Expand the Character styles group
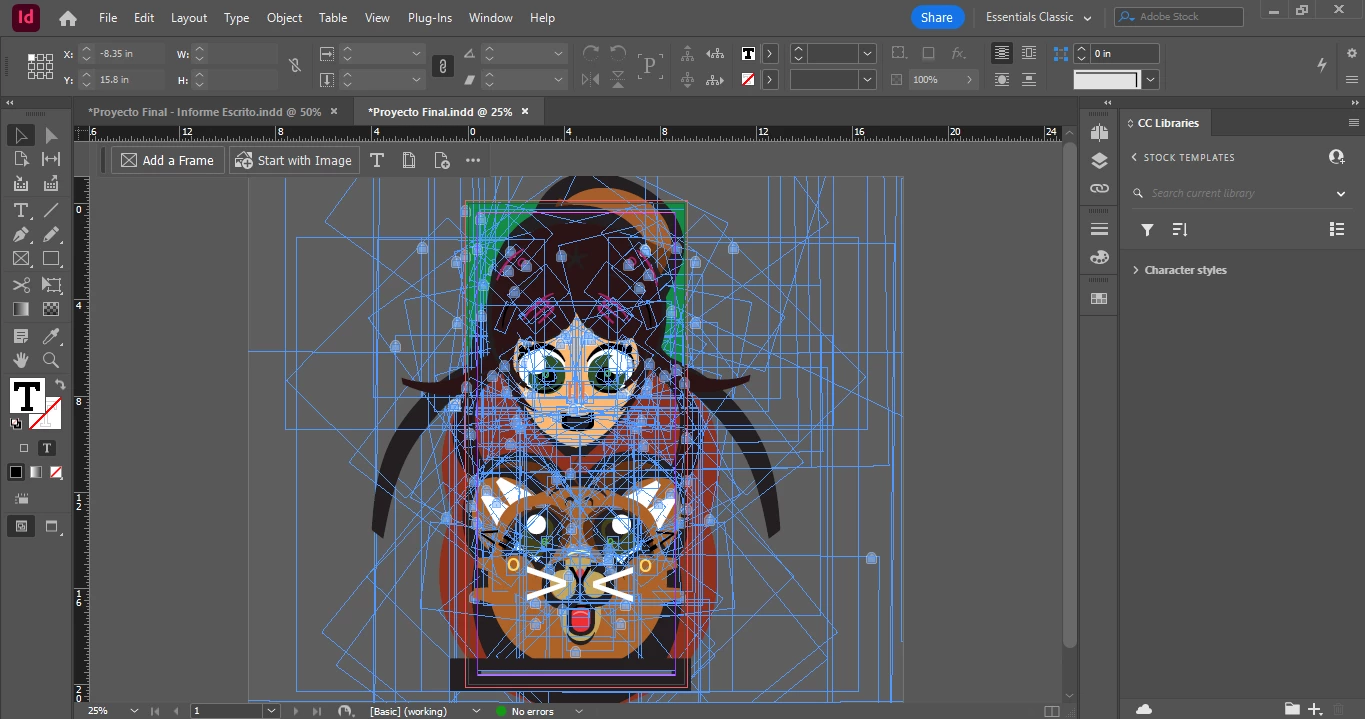1365x719 pixels. click(1135, 270)
